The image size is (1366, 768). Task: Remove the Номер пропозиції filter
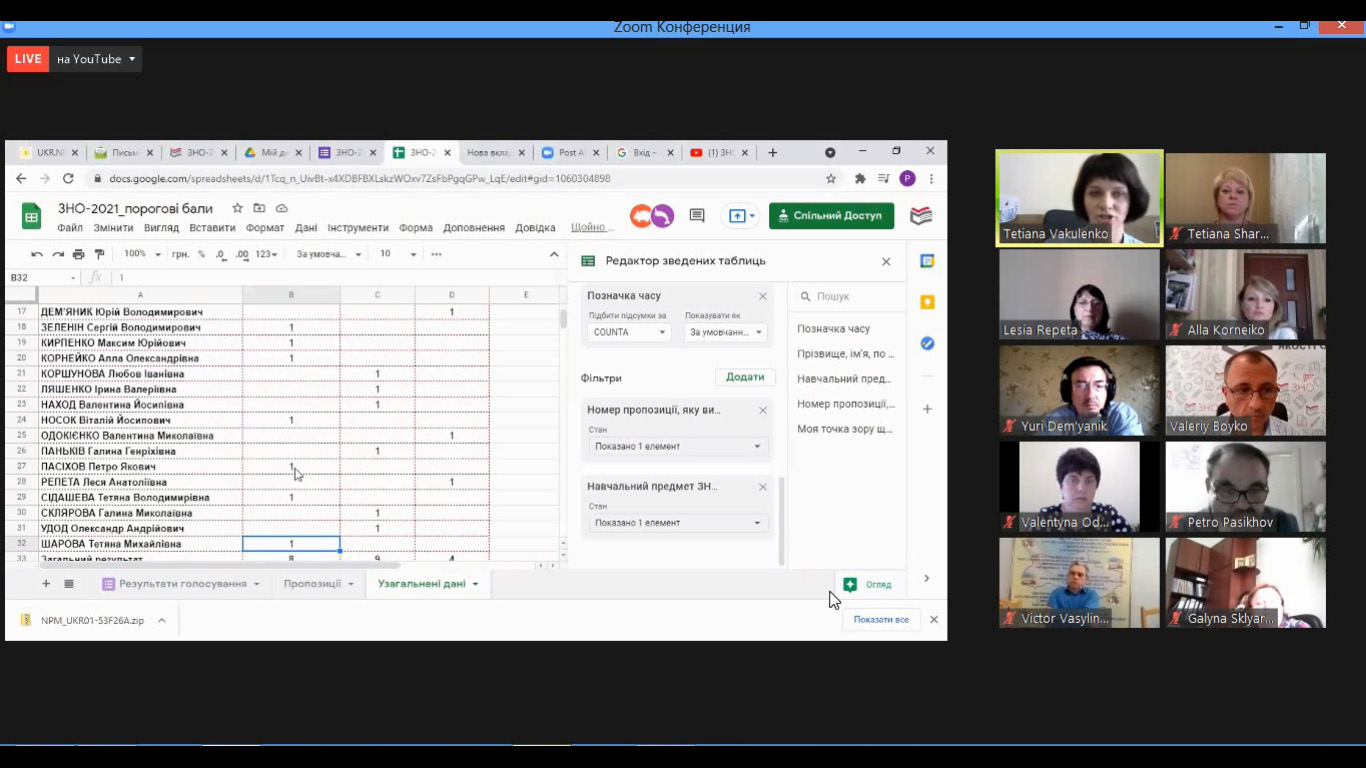click(763, 410)
